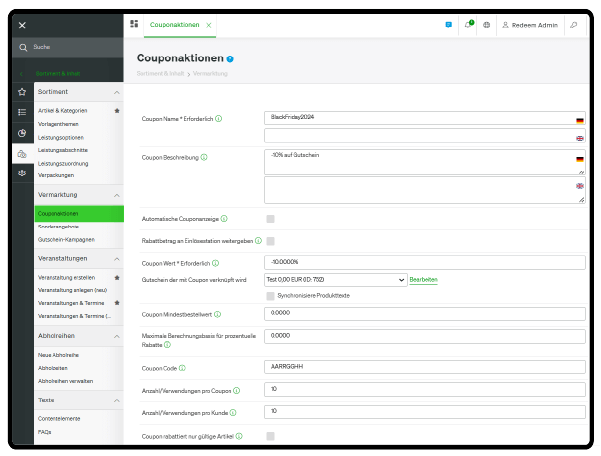Open the Gutschein linked to coupon dropdown
This screenshot has width=601, height=456.
click(x=334, y=280)
